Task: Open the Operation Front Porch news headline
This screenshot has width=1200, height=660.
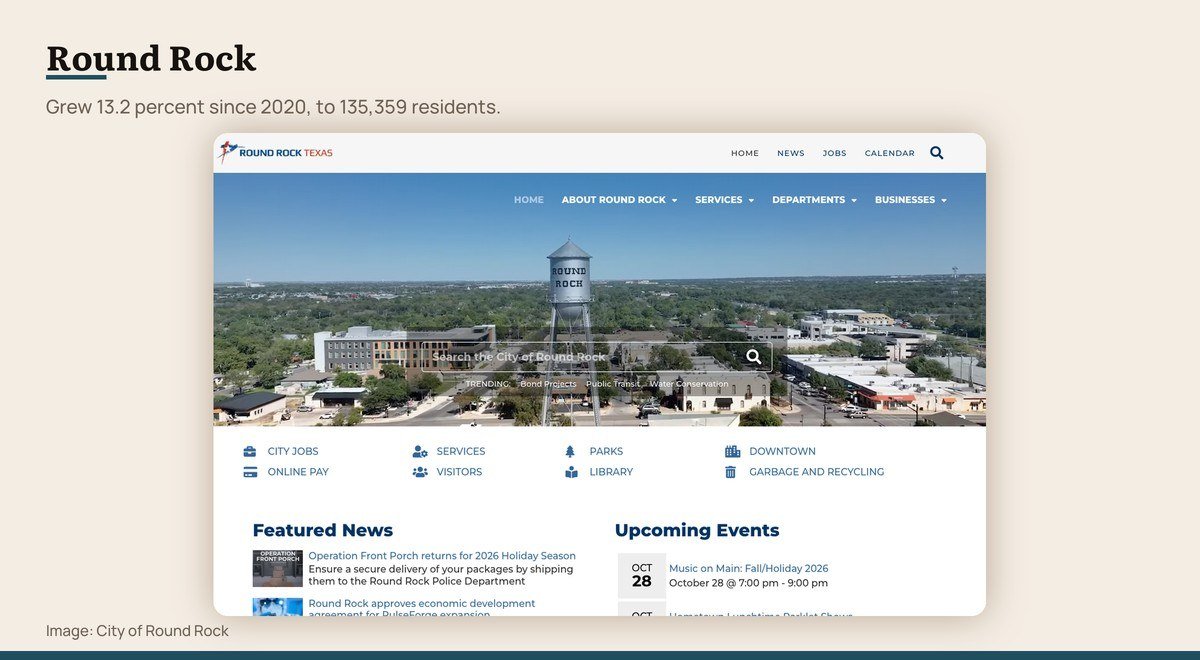Action: coord(442,556)
